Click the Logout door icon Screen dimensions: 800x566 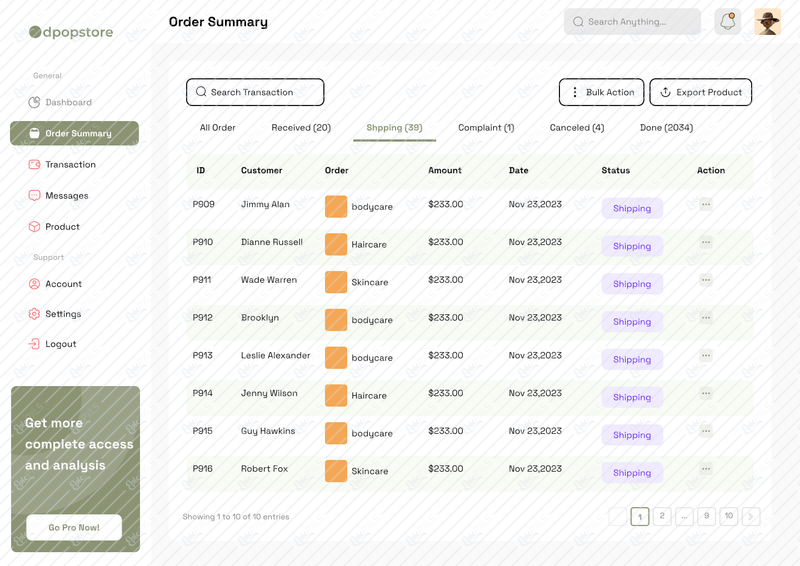coord(34,344)
